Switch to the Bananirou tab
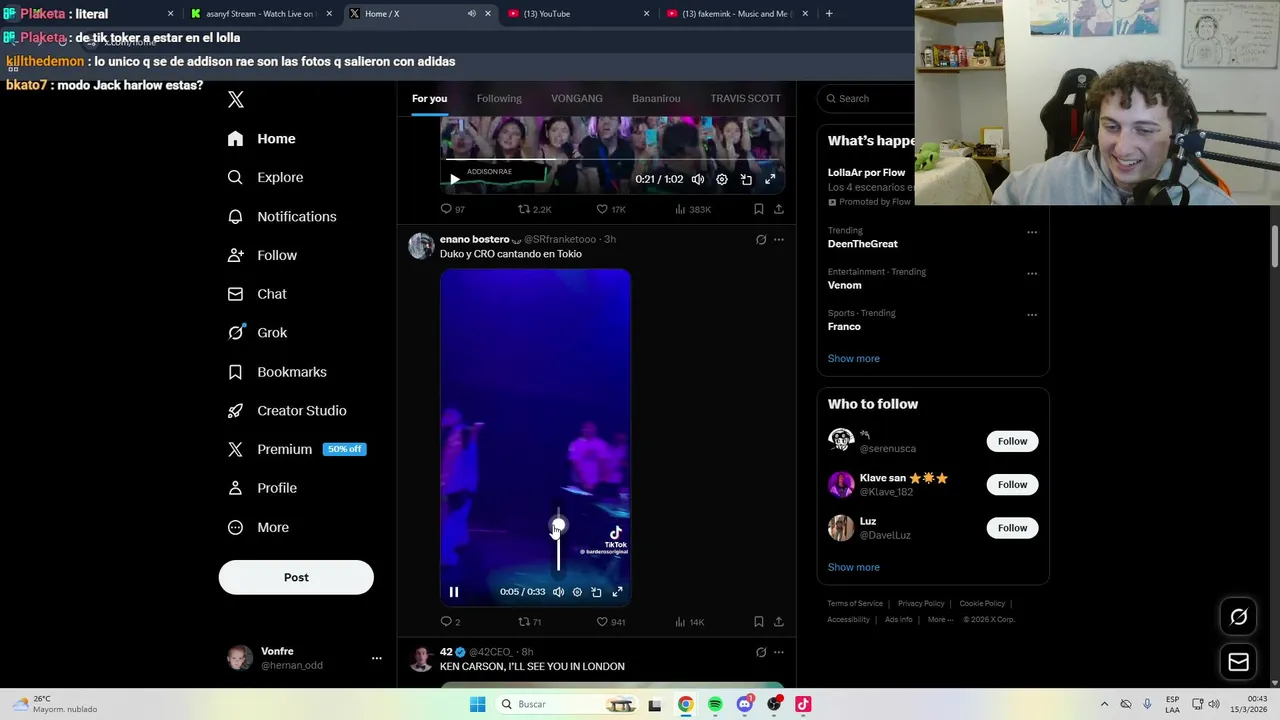Screen dimensions: 1280x720 656,98
